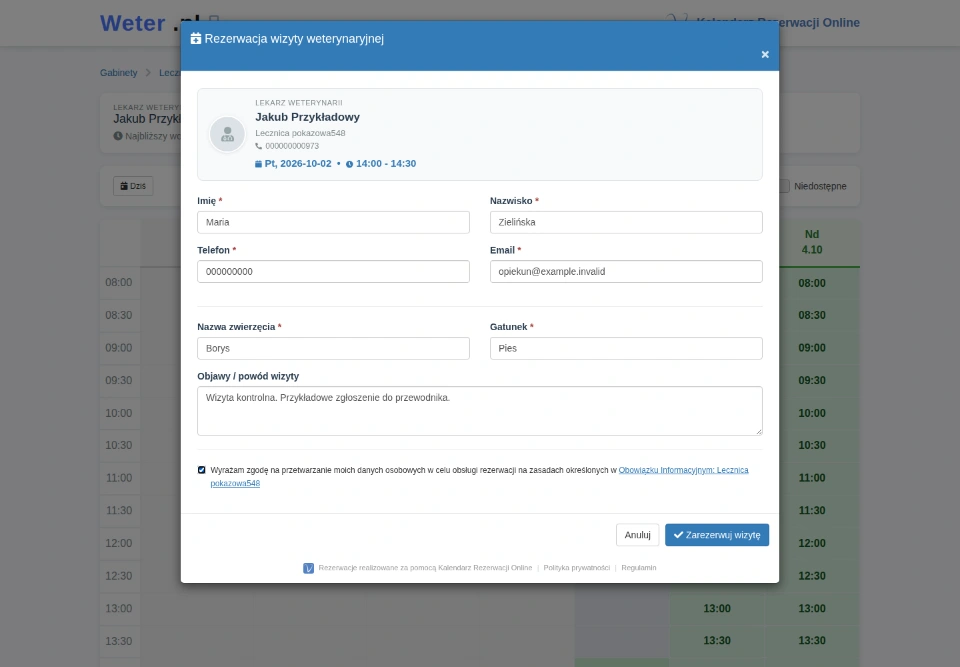This screenshot has width=960, height=667.
Task: Confirm with Zarezerwuj wizytę button
Action: pos(717,535)
